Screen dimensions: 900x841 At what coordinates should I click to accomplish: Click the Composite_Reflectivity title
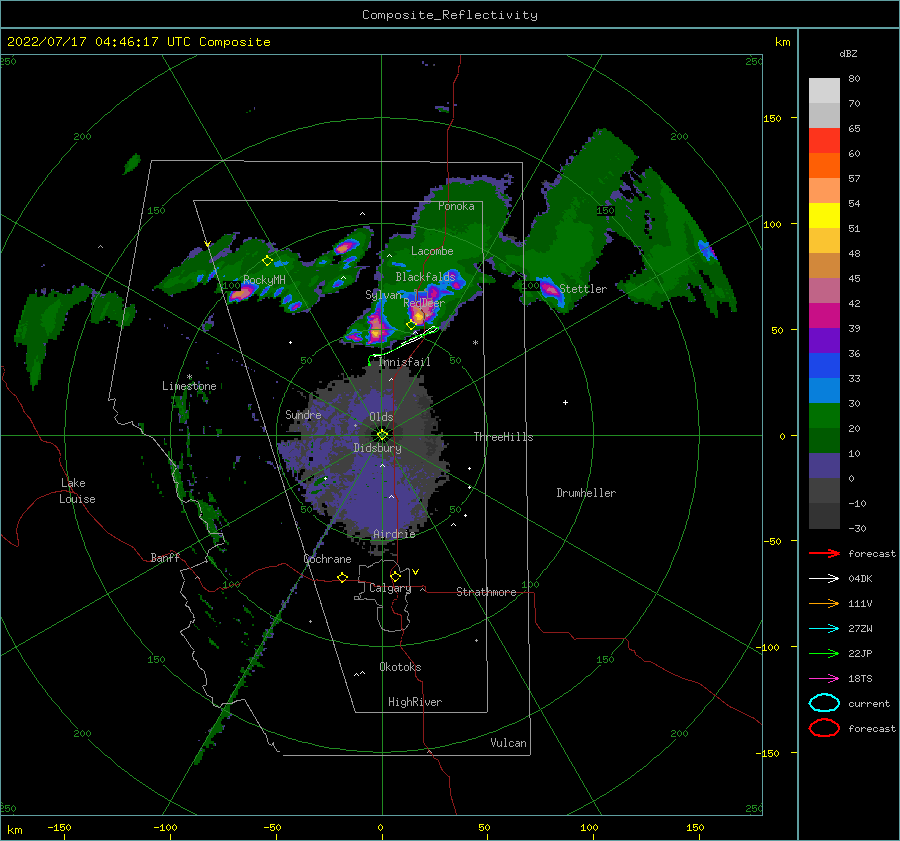coord(450,15)
